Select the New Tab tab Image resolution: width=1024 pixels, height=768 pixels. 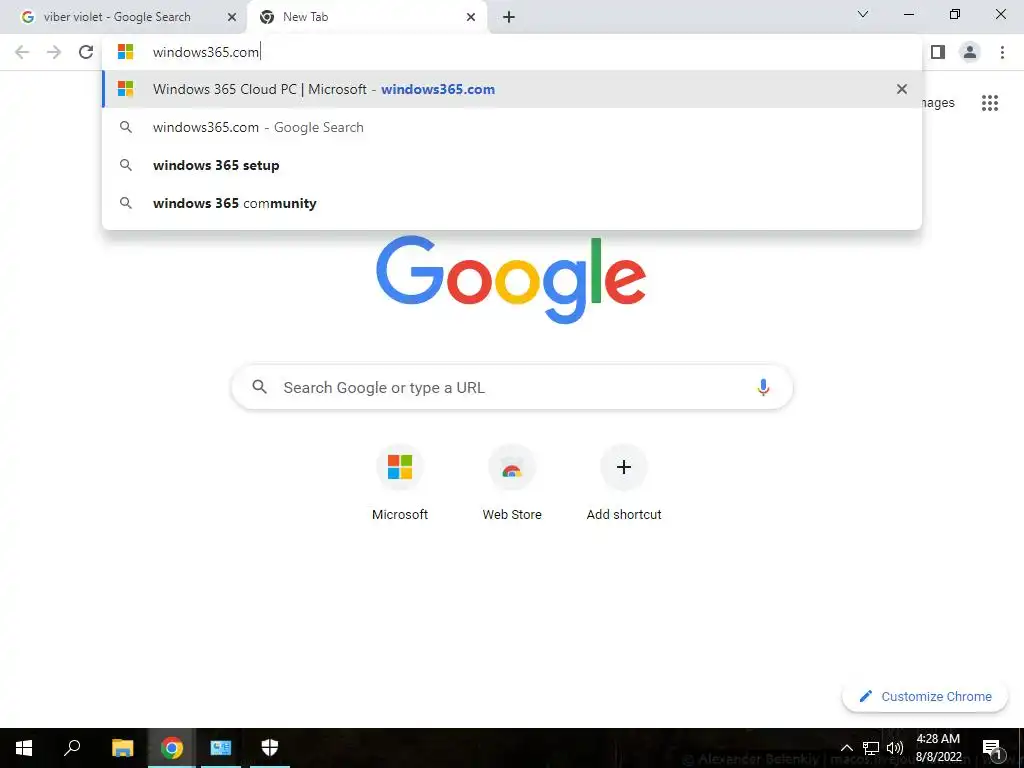point(367,17)
